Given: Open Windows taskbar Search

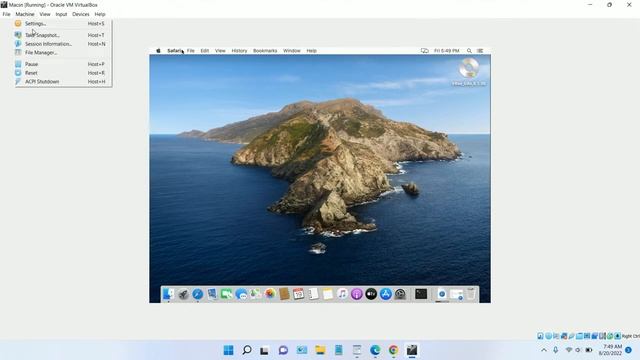Looking at the screenshot, I should [247, 350].
